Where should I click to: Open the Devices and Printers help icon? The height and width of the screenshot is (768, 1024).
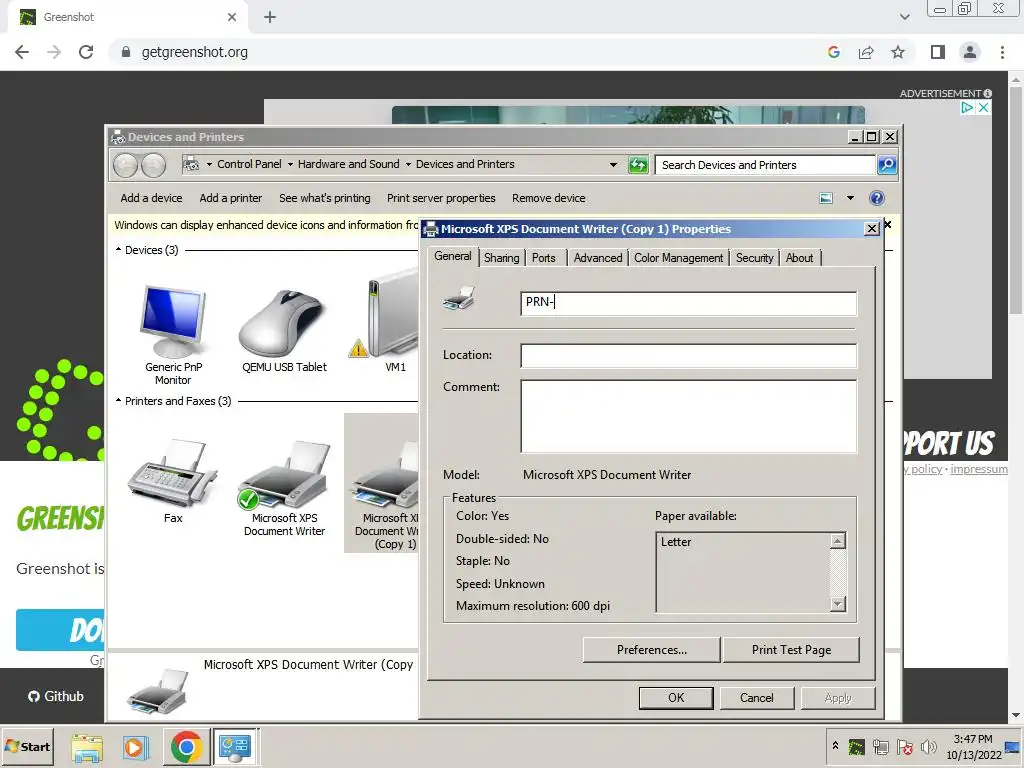tap(877, 198)
